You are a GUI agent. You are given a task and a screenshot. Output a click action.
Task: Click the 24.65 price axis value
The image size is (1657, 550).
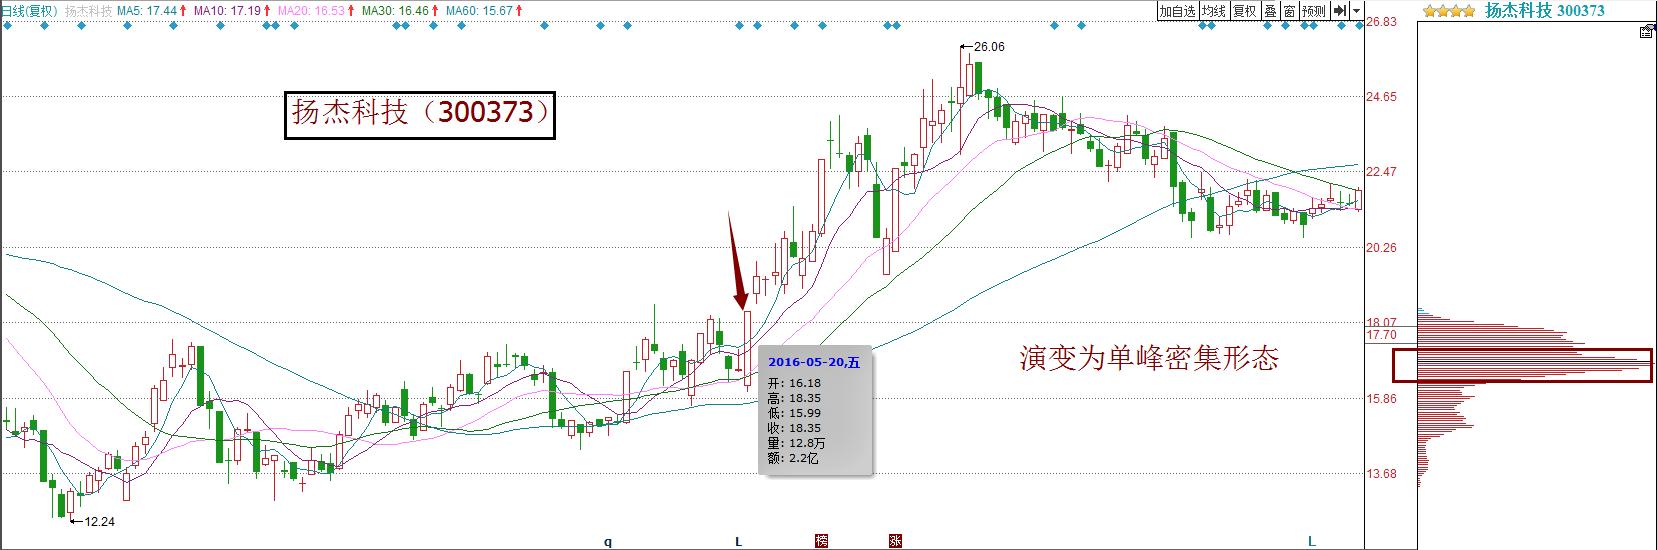[1381, 97]
